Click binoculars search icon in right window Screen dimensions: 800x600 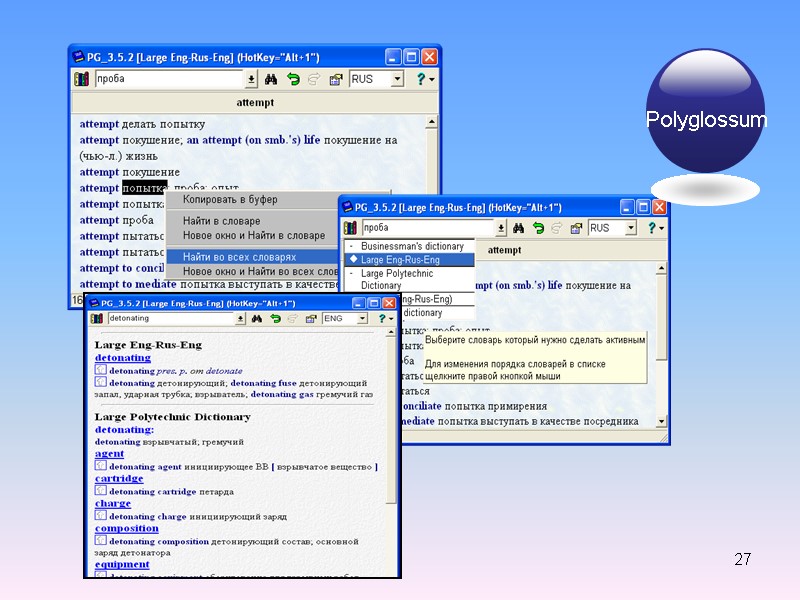[518, 228]
